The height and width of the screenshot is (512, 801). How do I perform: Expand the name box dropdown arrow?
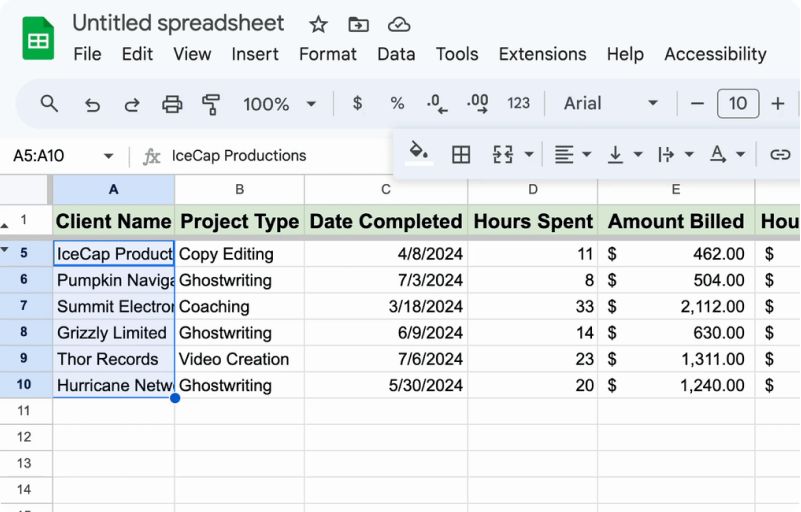[x=109, y=156]
